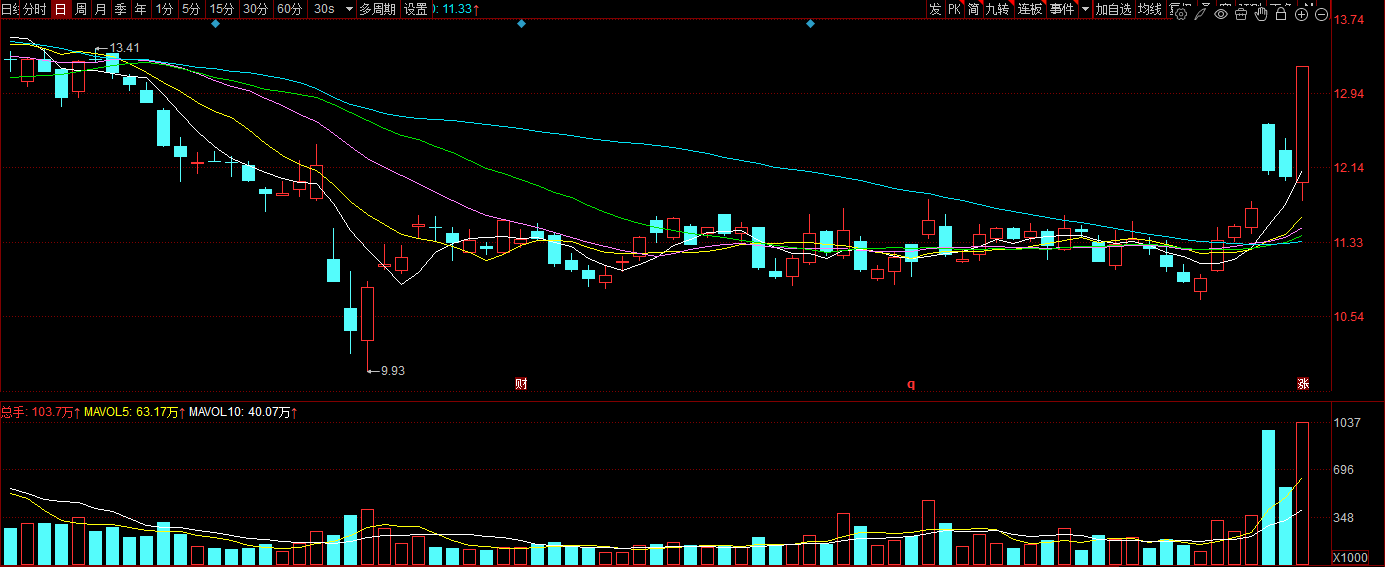1385x567 pixels.
Task: Click 加自选 add to watchlist
Action: click(x=1113, y=9)
